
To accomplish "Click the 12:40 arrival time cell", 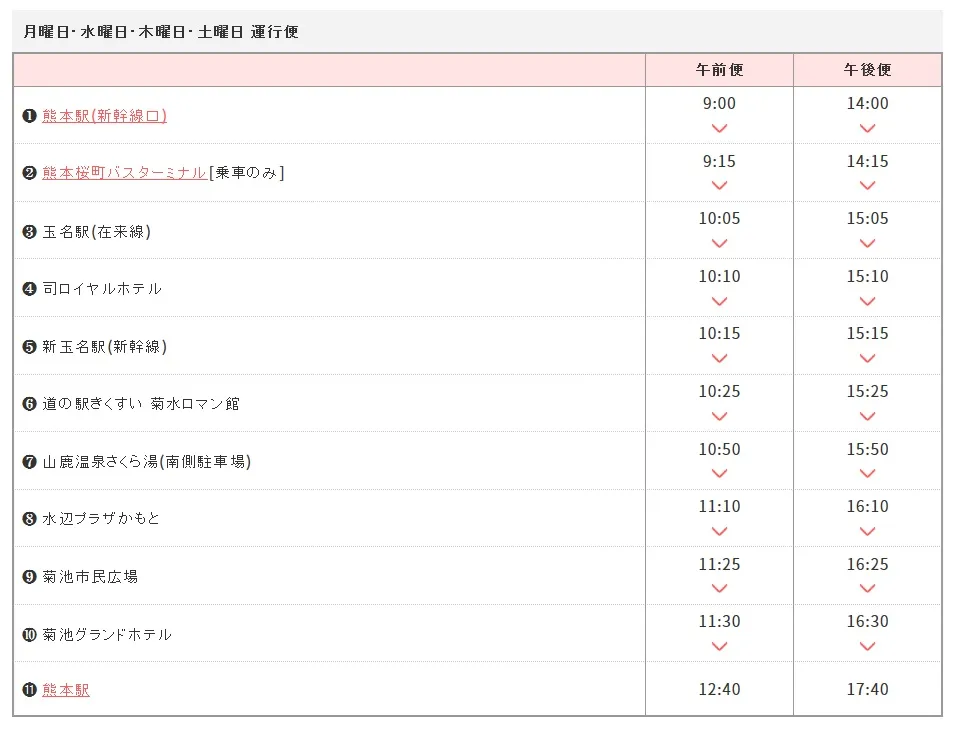I will [719, 689].
